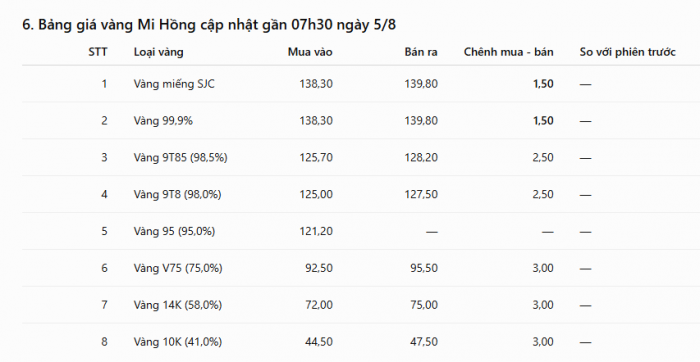Click 'Vàng 95 (95,0%)' gold type

[x=174, y=231]
